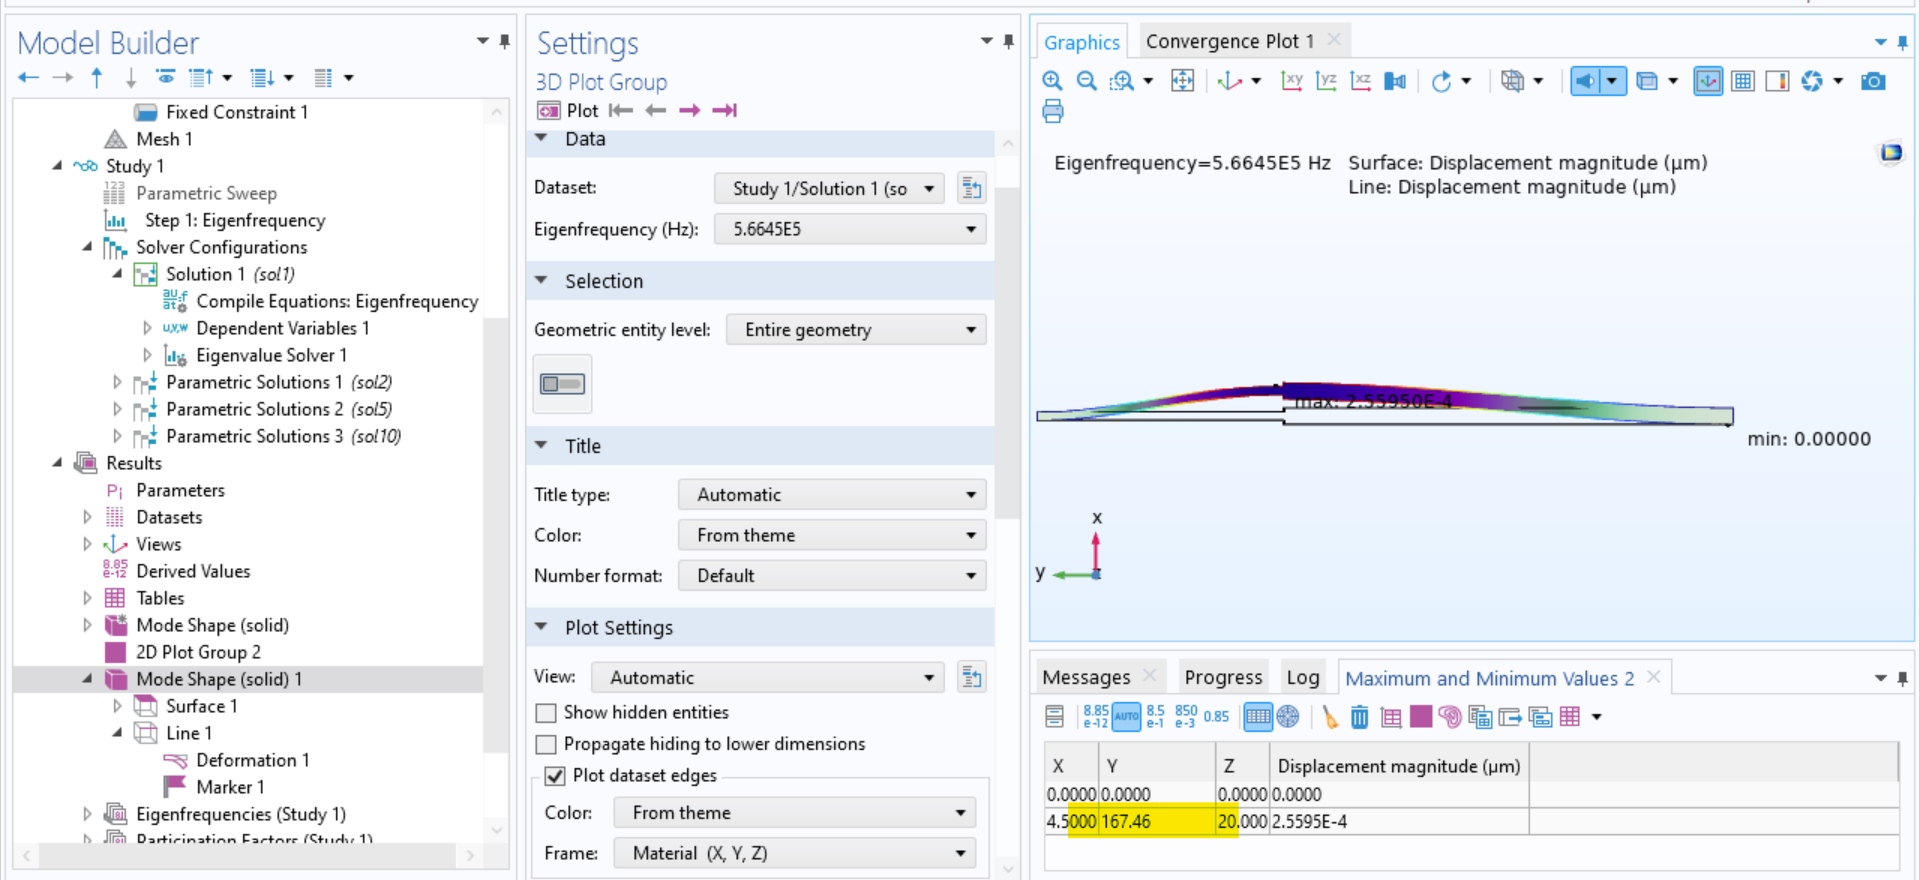This screenshot has height=880, width=1920.
Task: Take a snapshot with the camera icon
Action: click(x=1872, y=81)
